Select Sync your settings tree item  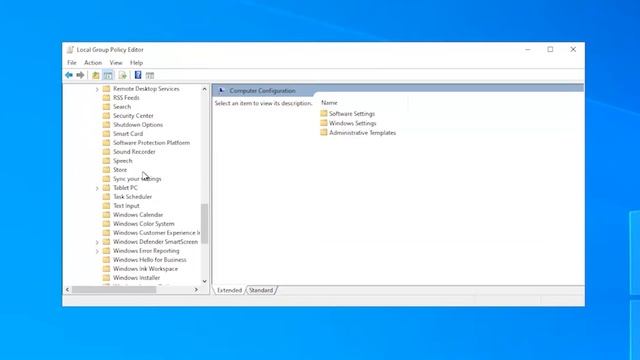pyautogui.click(x=137, y=179)
